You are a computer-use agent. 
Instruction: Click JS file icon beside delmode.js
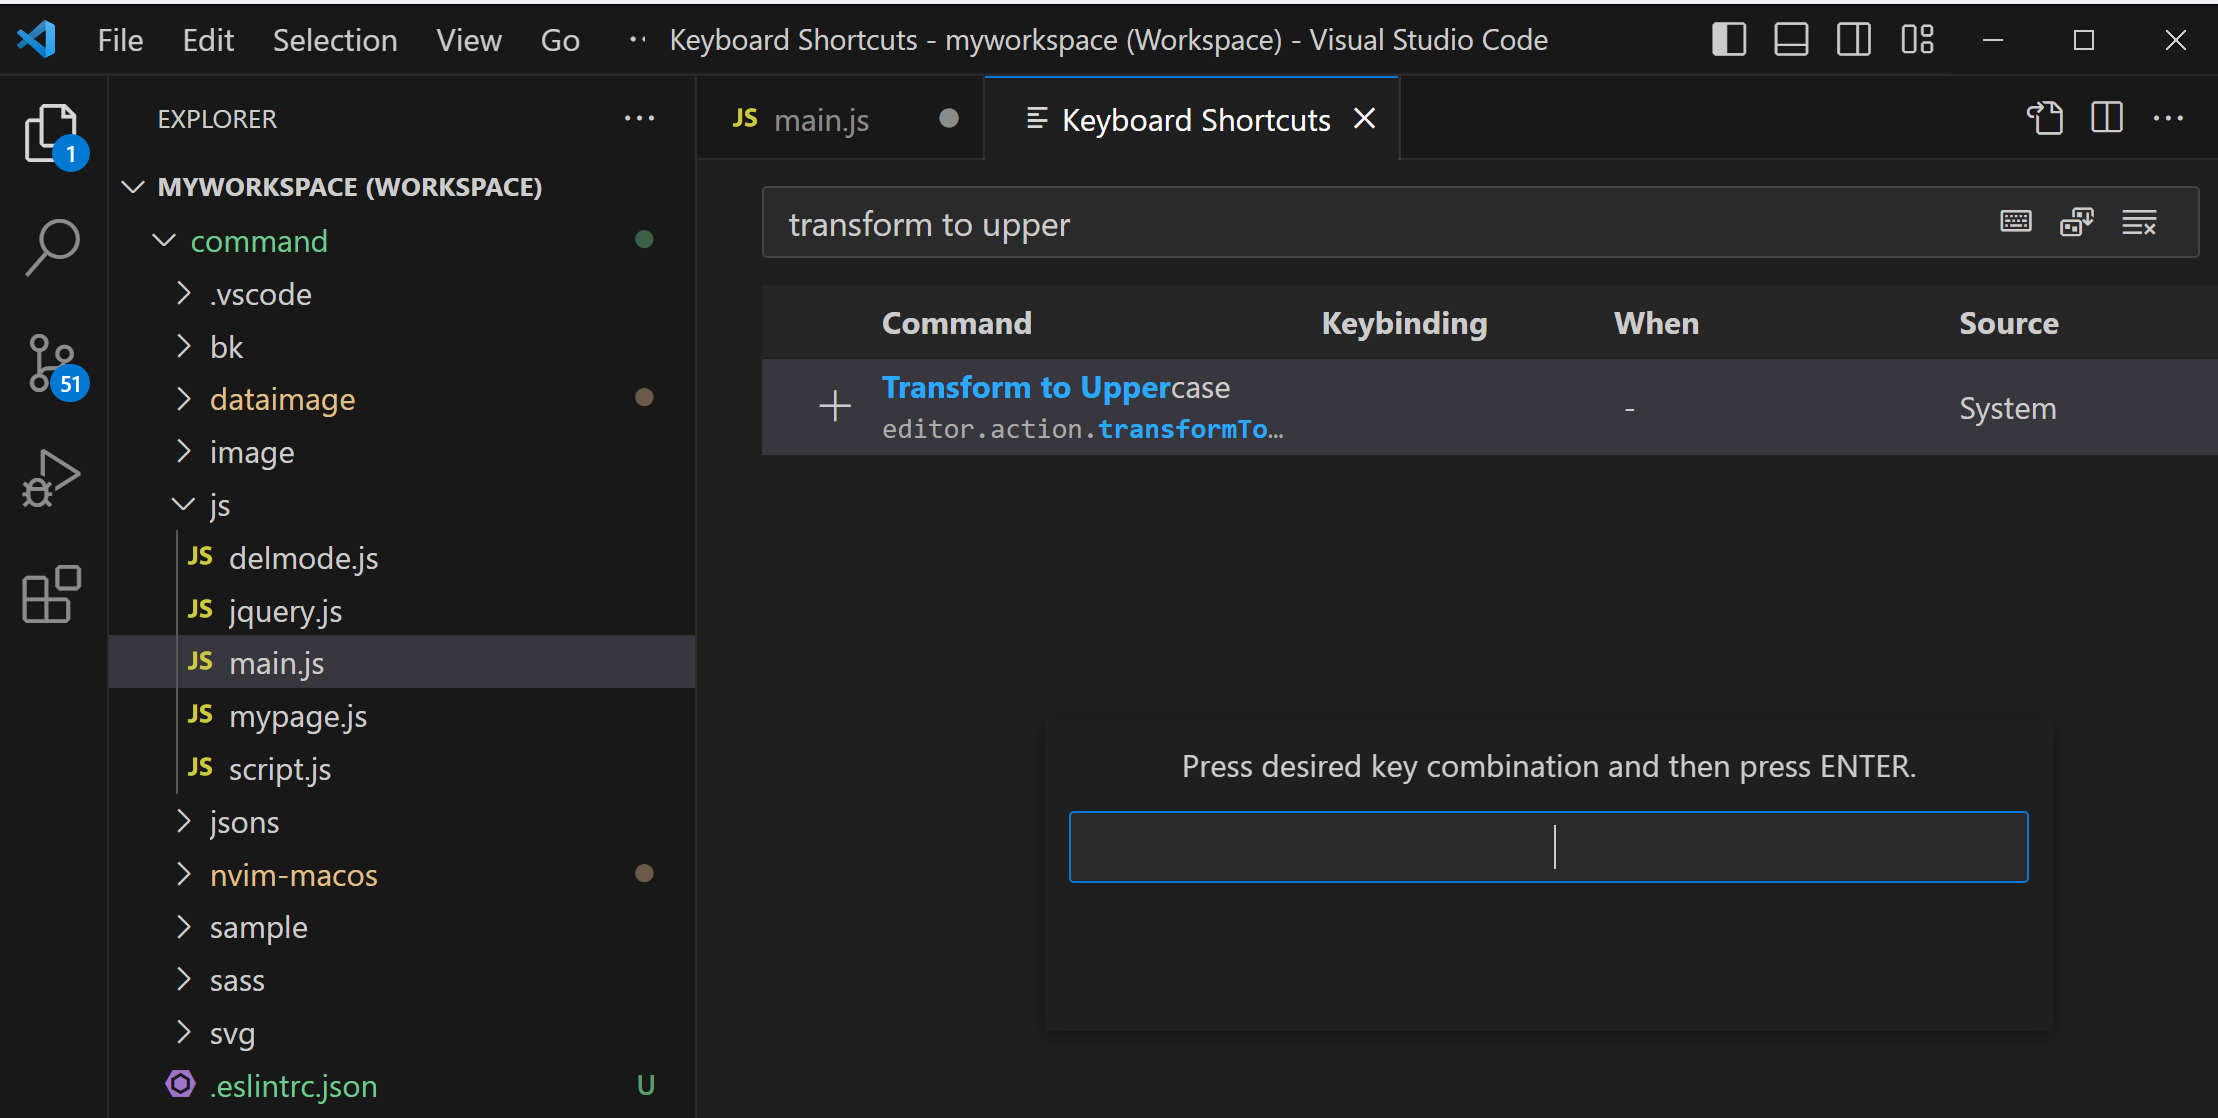[x=200, y=557]
